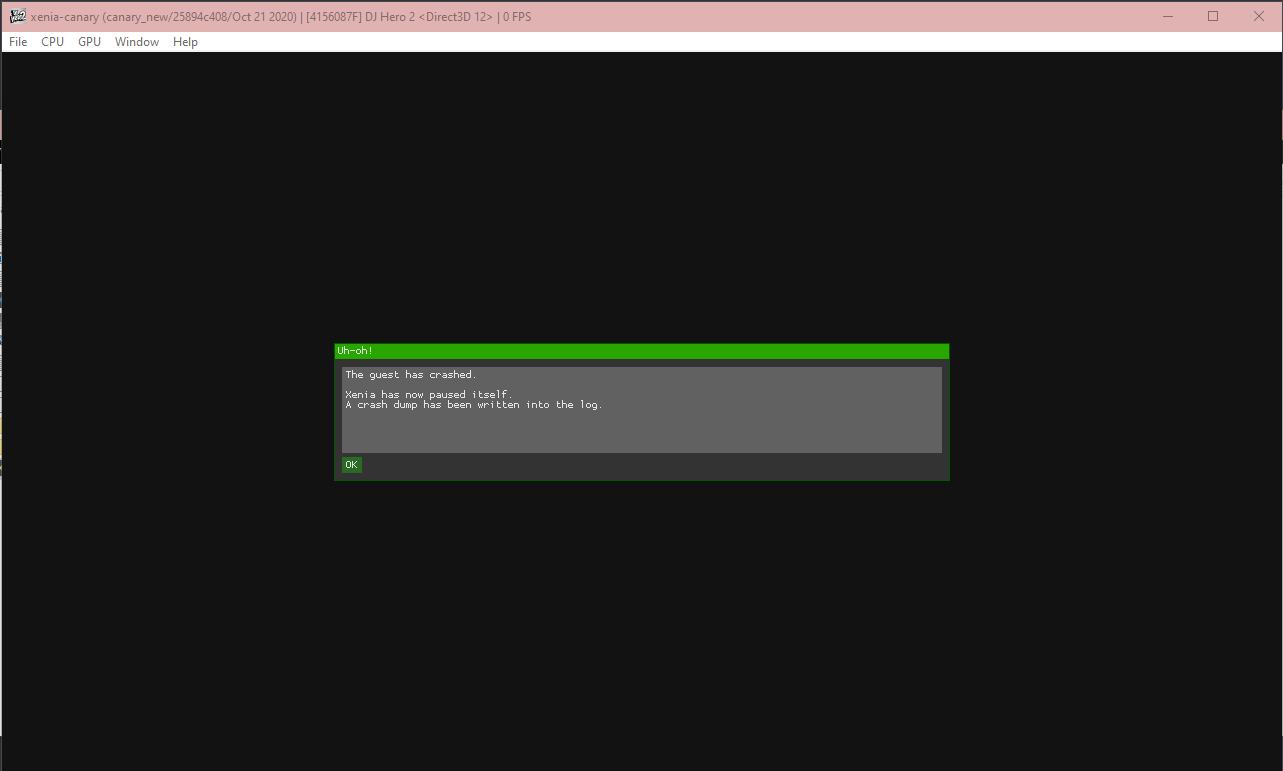Open the Window menu
This screenshot has width=1283, height=771.
[137, 42]
